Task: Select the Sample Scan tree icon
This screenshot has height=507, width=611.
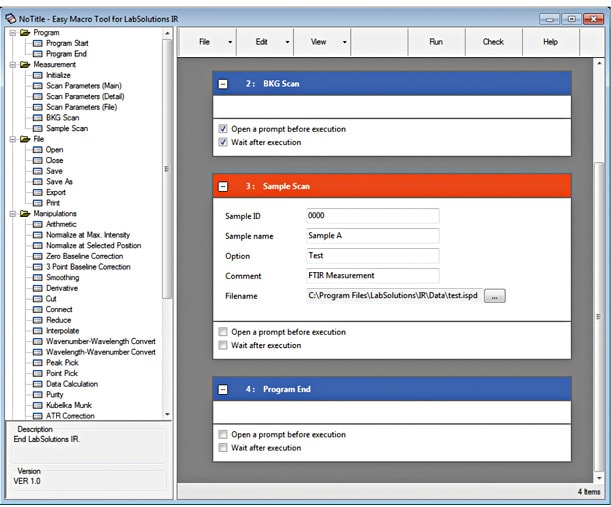Action: coord(37,128)
